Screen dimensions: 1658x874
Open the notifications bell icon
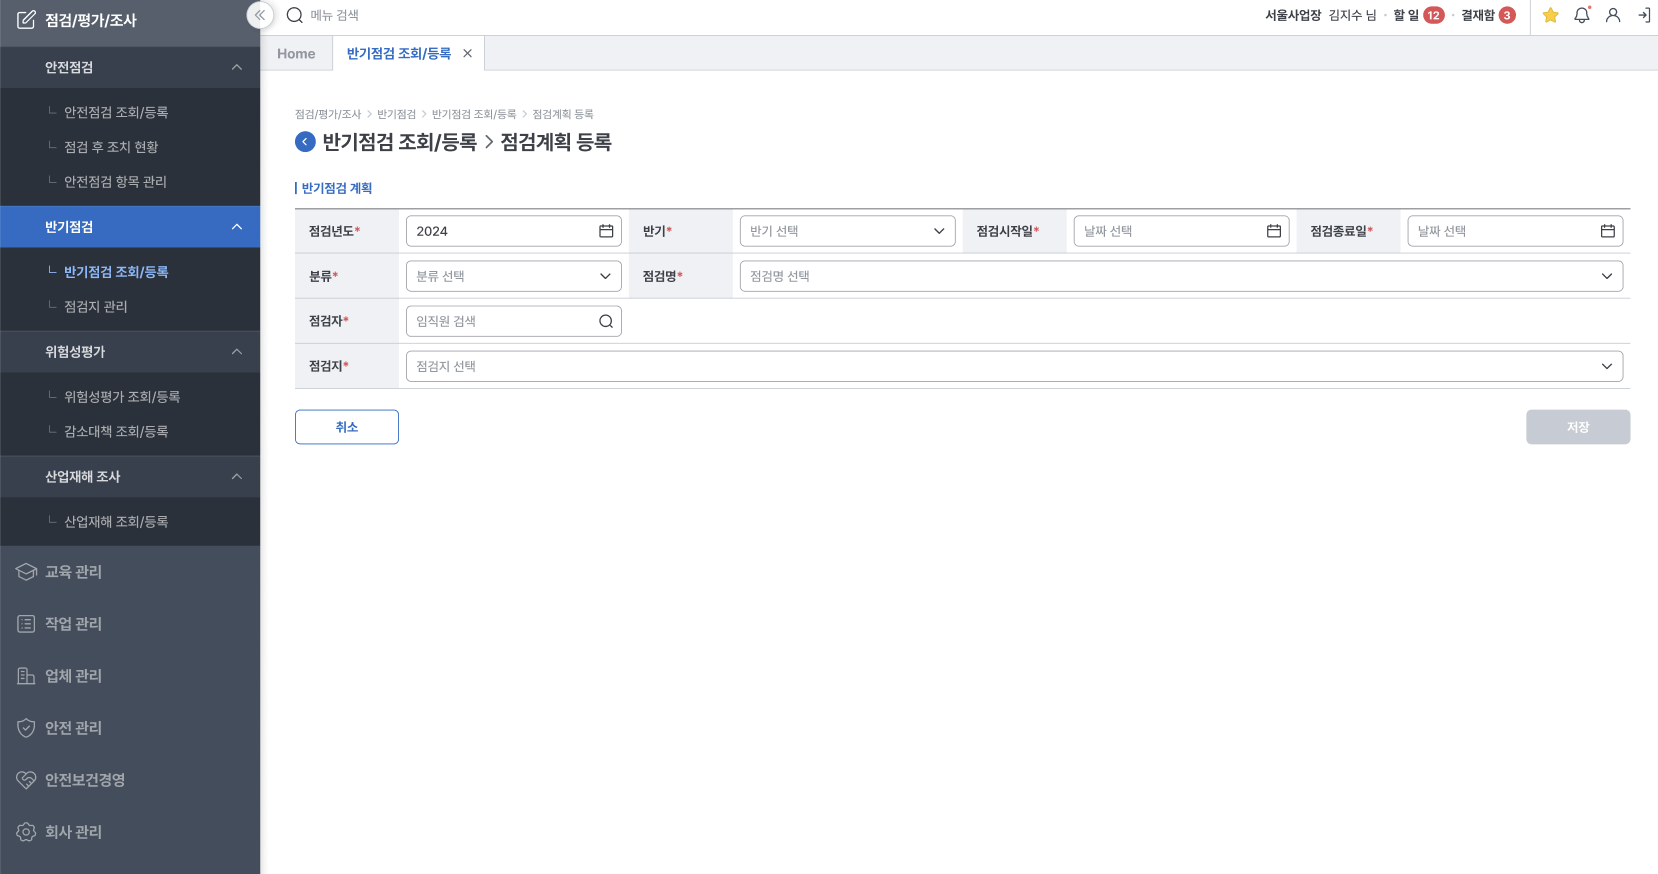coord(1581,15)
